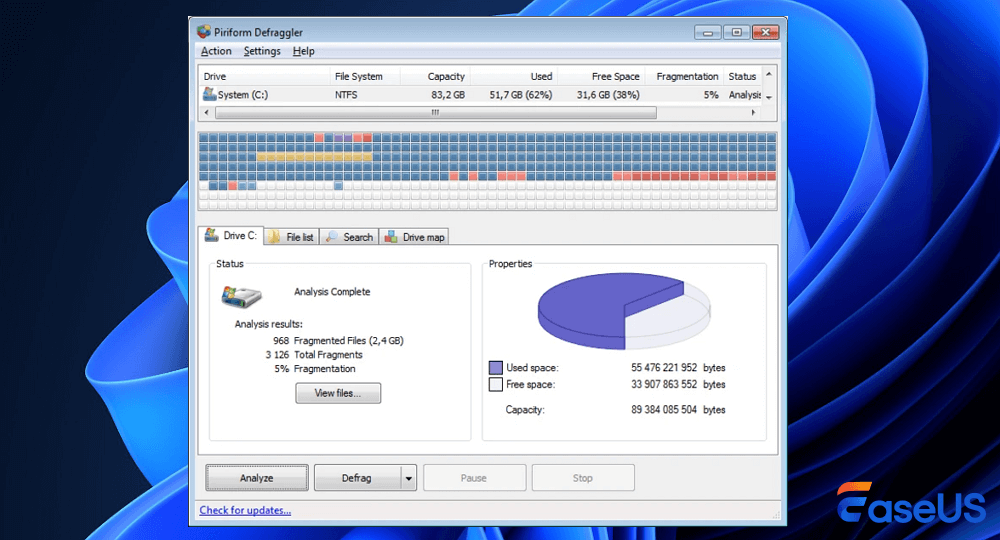
Task: Click the 51,7 GB (62%) used value
Action: coord(521,95)
